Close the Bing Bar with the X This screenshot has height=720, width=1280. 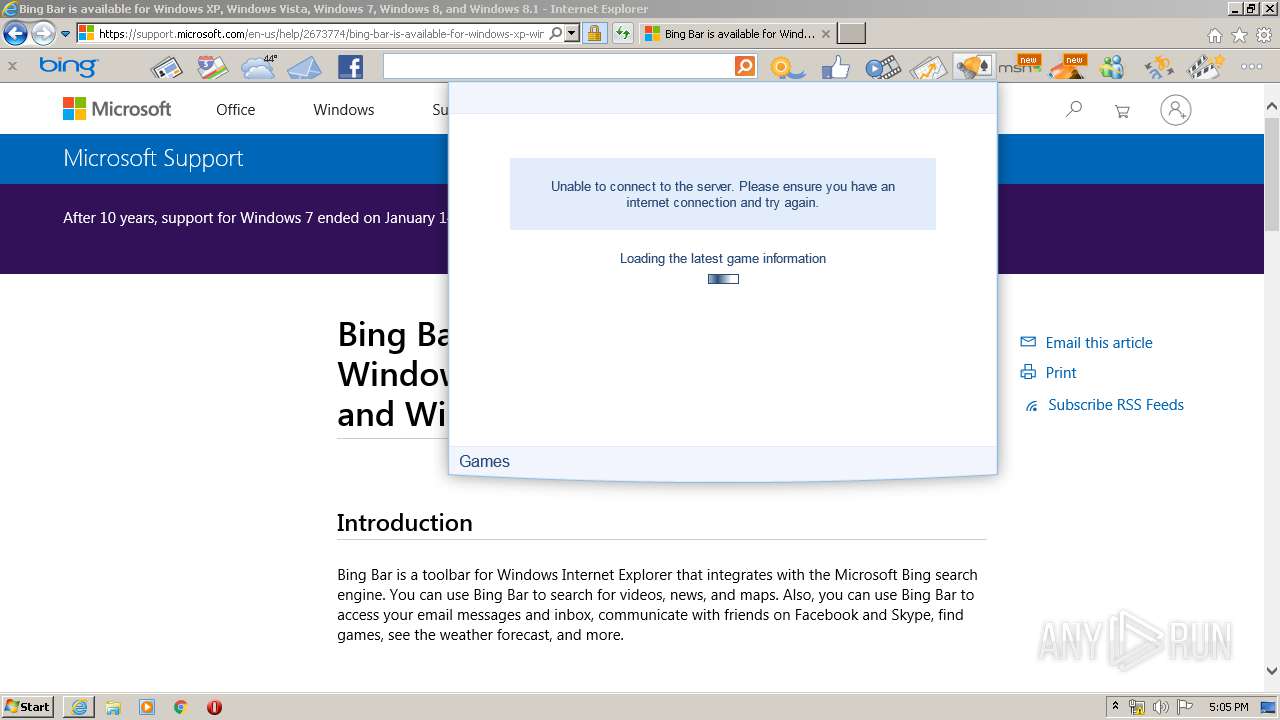click(x=12, y=67)
